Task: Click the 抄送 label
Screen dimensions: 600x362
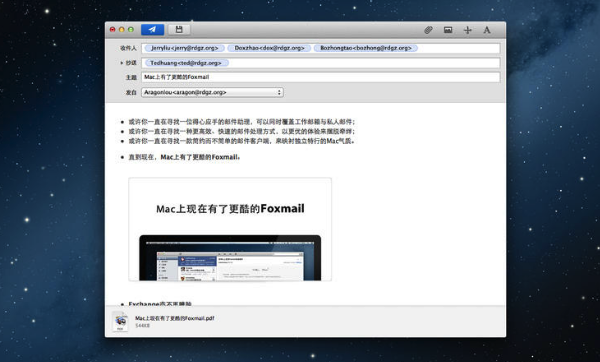Action: pyautogui.click(x=131, y=63)
